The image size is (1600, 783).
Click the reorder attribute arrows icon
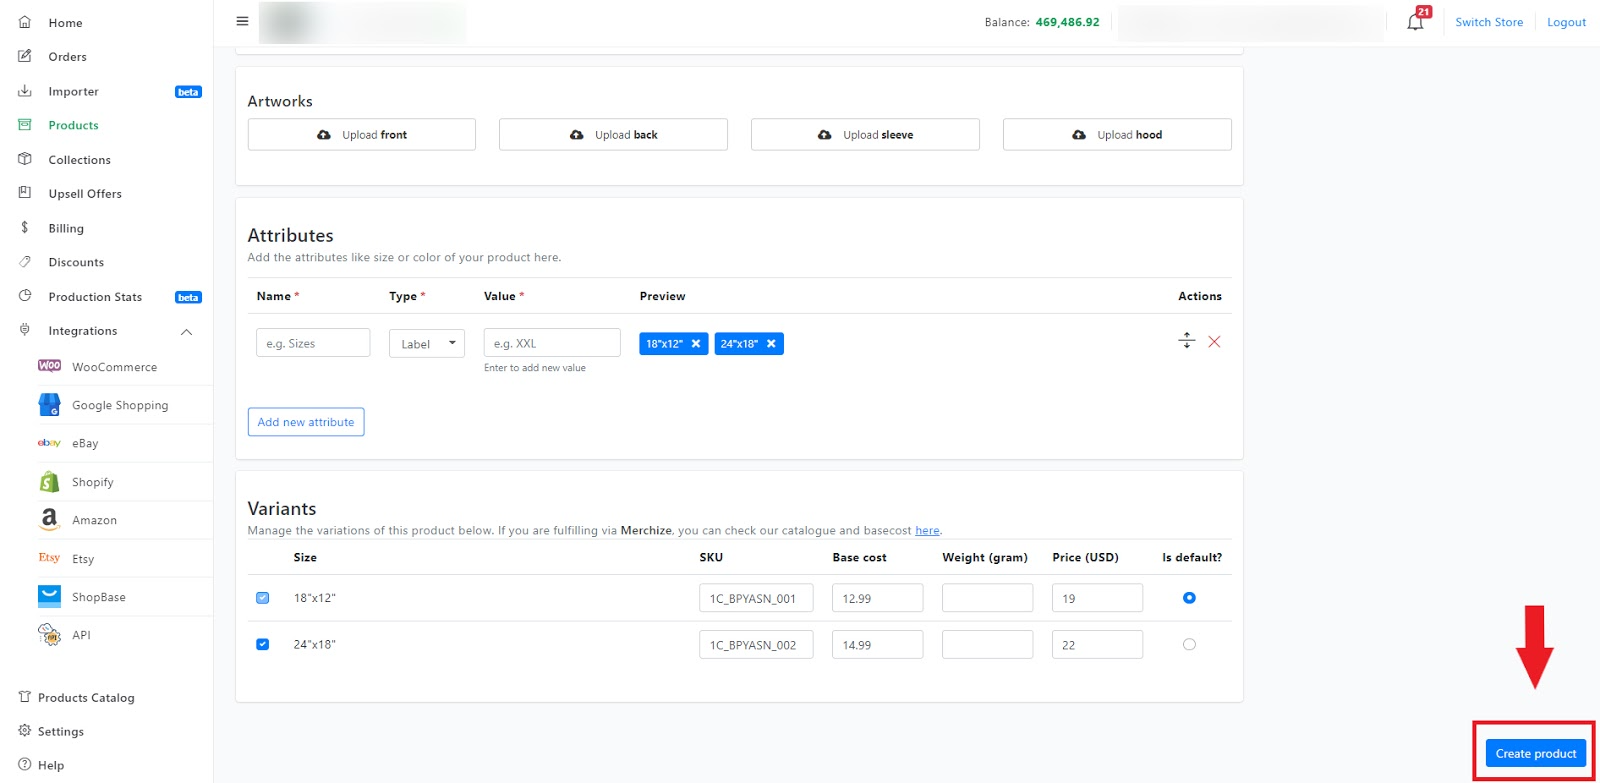(x=1187, y=341)
